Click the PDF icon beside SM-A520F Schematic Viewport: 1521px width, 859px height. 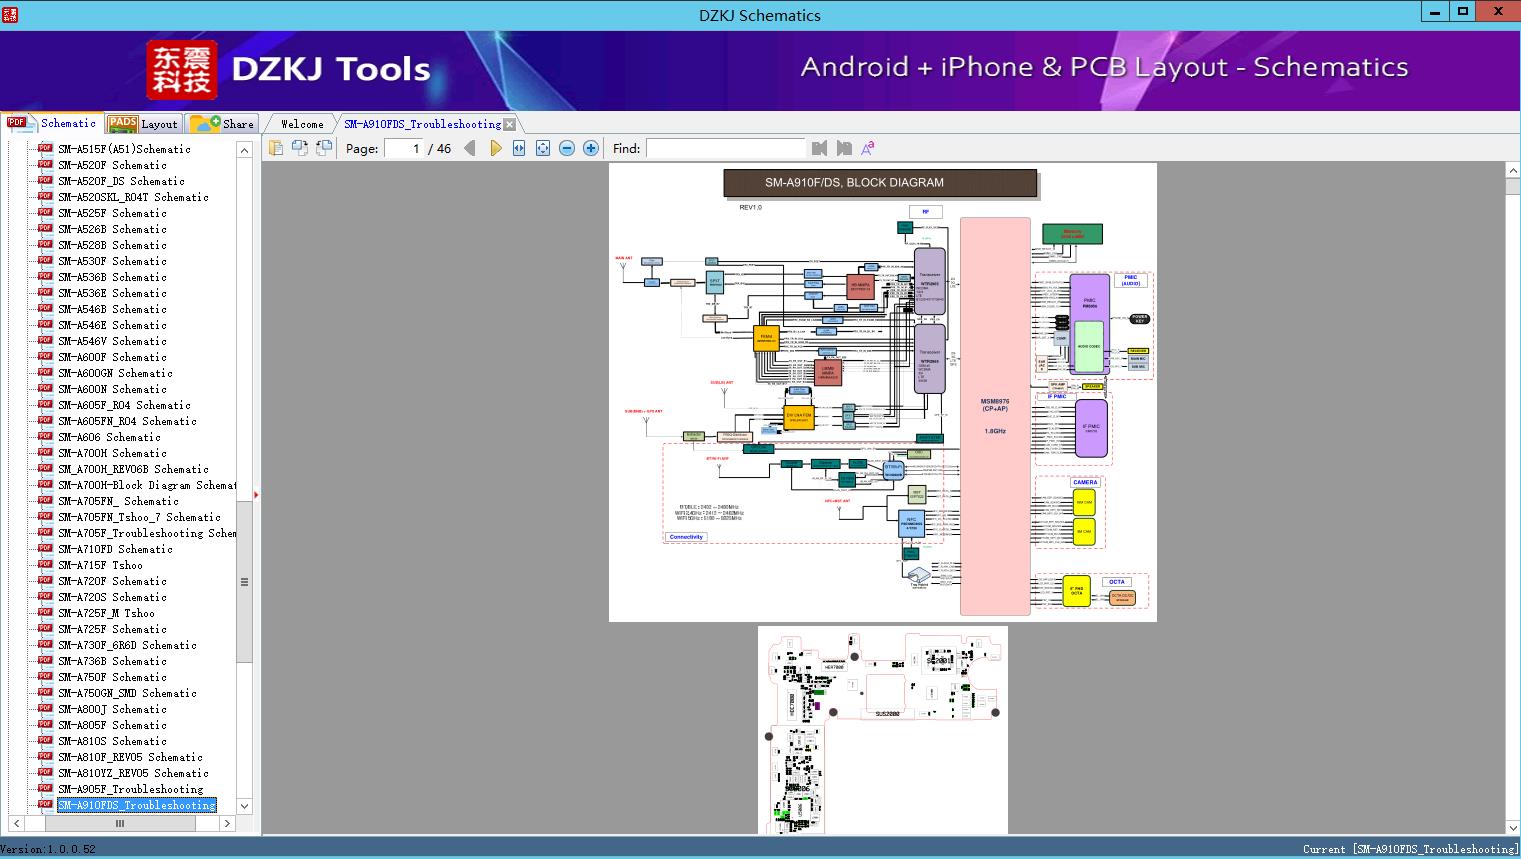45,165
